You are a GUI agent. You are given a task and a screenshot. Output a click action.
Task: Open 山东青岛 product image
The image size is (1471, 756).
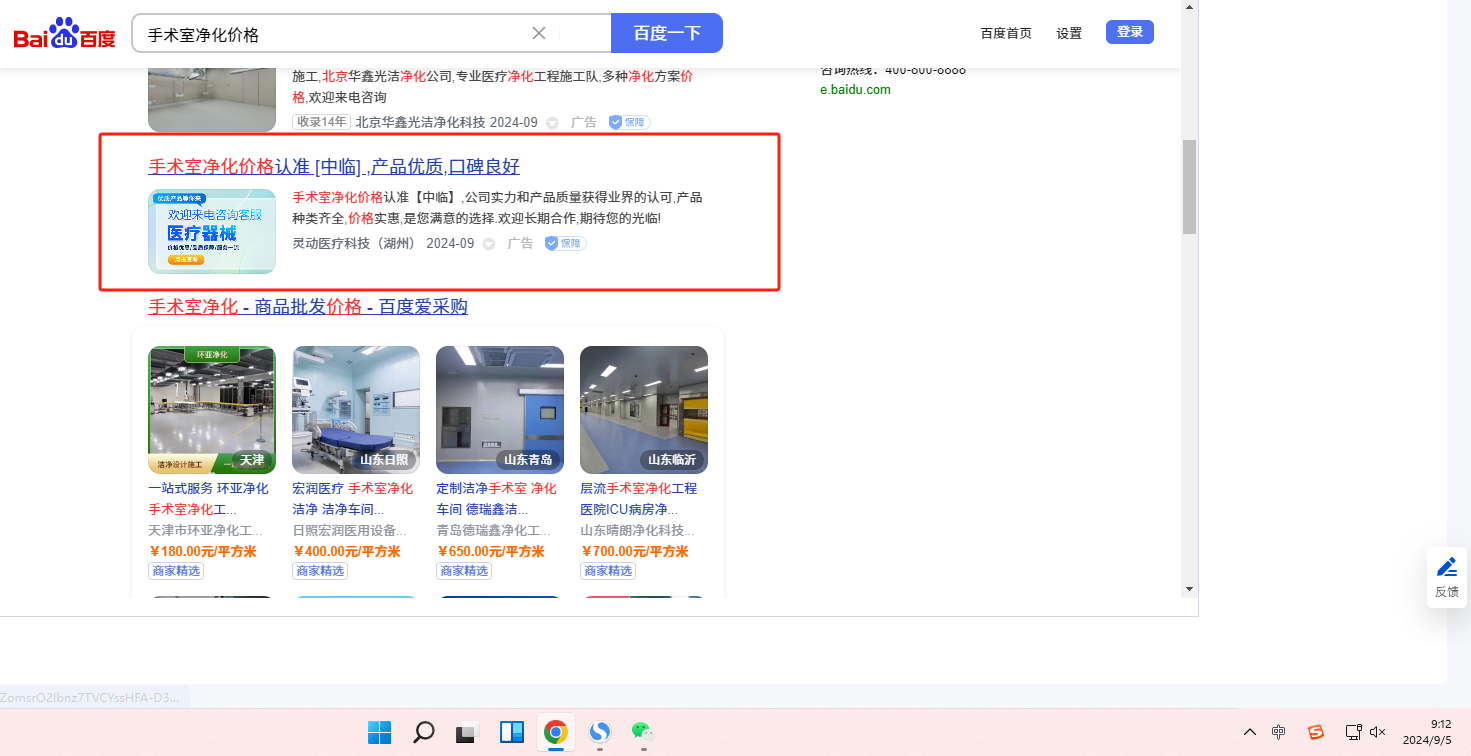(500, 410)
